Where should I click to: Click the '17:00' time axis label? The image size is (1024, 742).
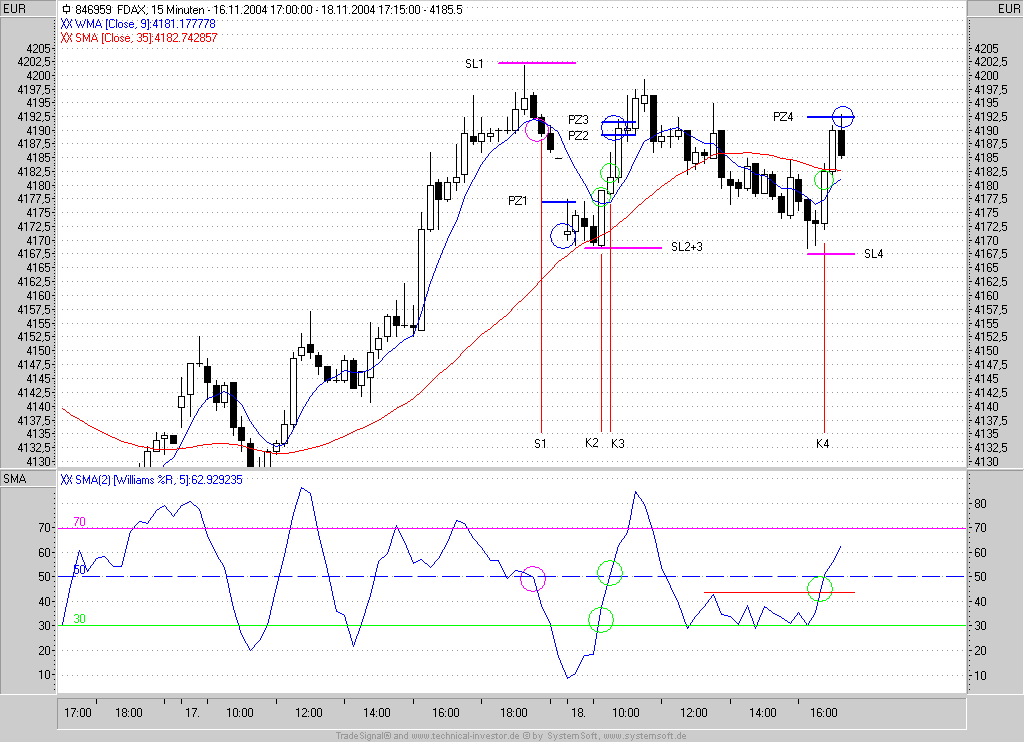78,713
